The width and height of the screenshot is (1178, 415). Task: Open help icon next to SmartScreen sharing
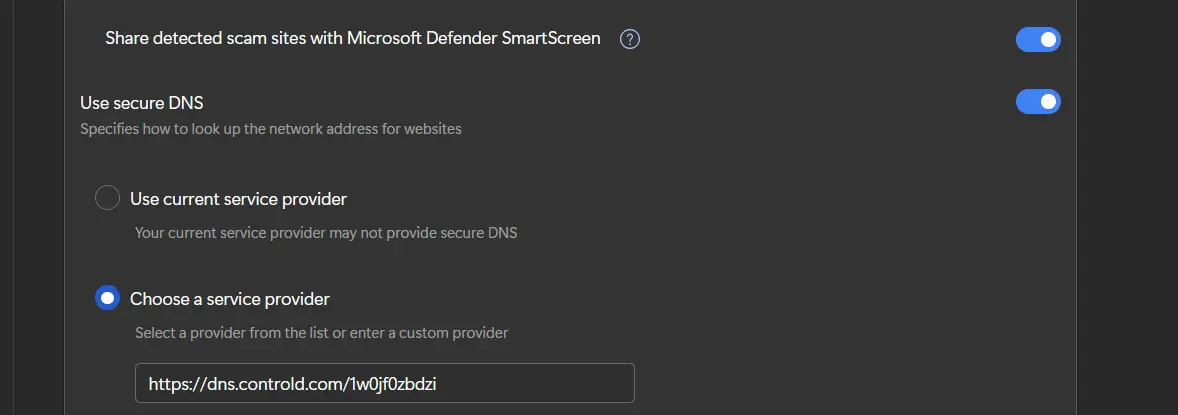point(630,39)
